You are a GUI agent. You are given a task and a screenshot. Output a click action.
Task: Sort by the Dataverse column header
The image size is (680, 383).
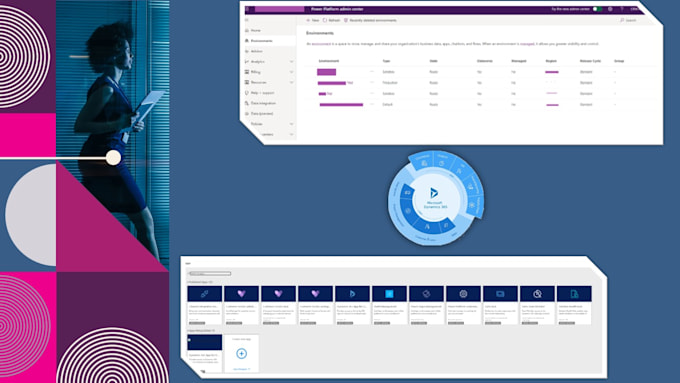pyautogui.click(x=484, y=61)
